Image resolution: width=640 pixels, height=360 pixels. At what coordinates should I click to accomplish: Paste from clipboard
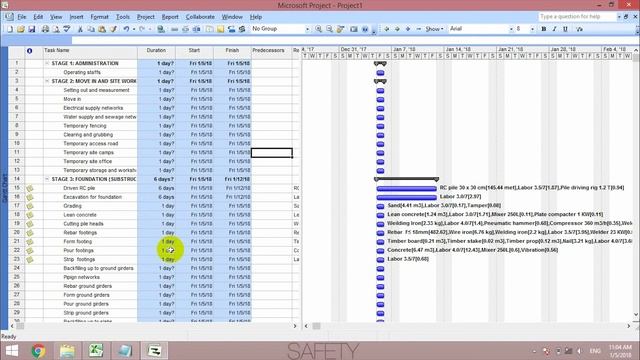102,29
